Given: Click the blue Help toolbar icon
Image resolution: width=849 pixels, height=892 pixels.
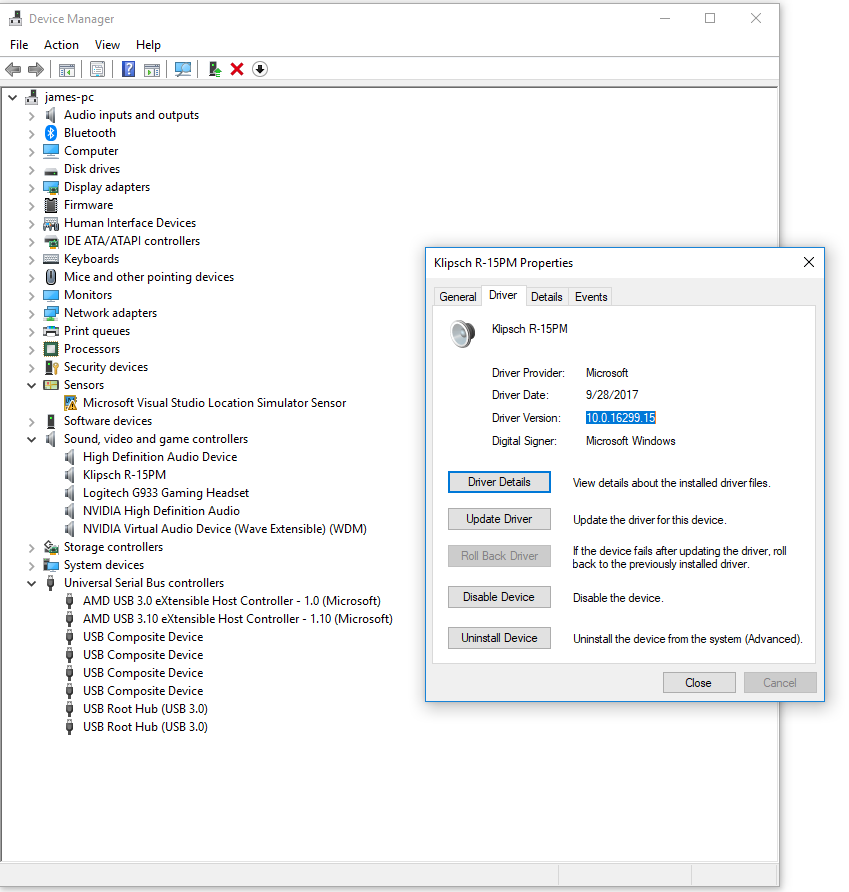Looking at the screenshot, I should (129, 69).
